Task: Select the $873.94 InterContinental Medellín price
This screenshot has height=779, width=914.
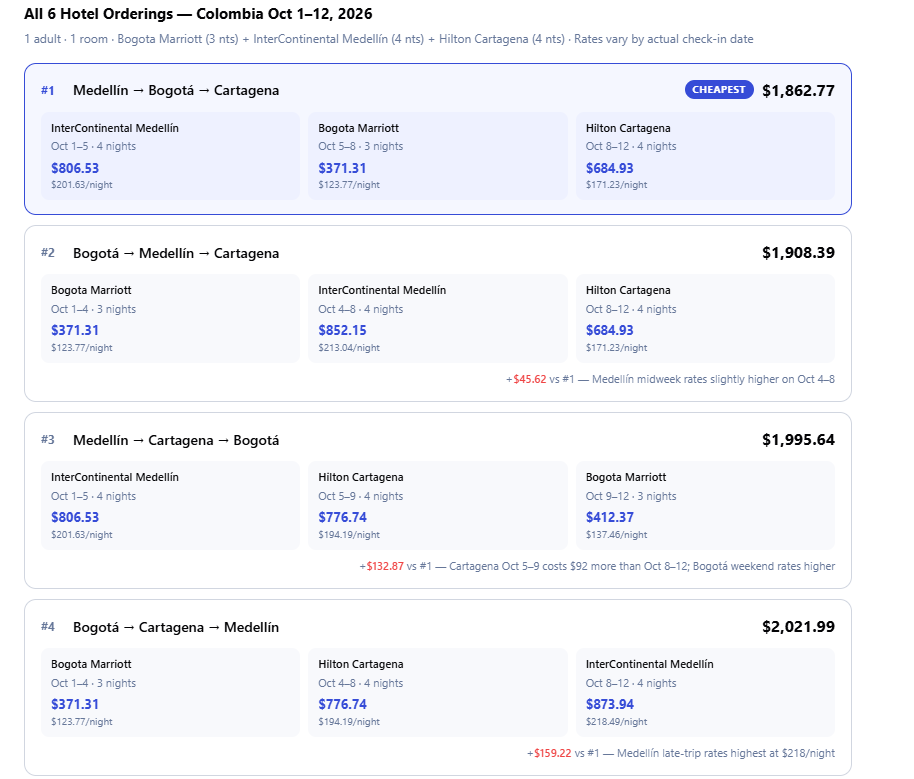Action: pos(609,704)
